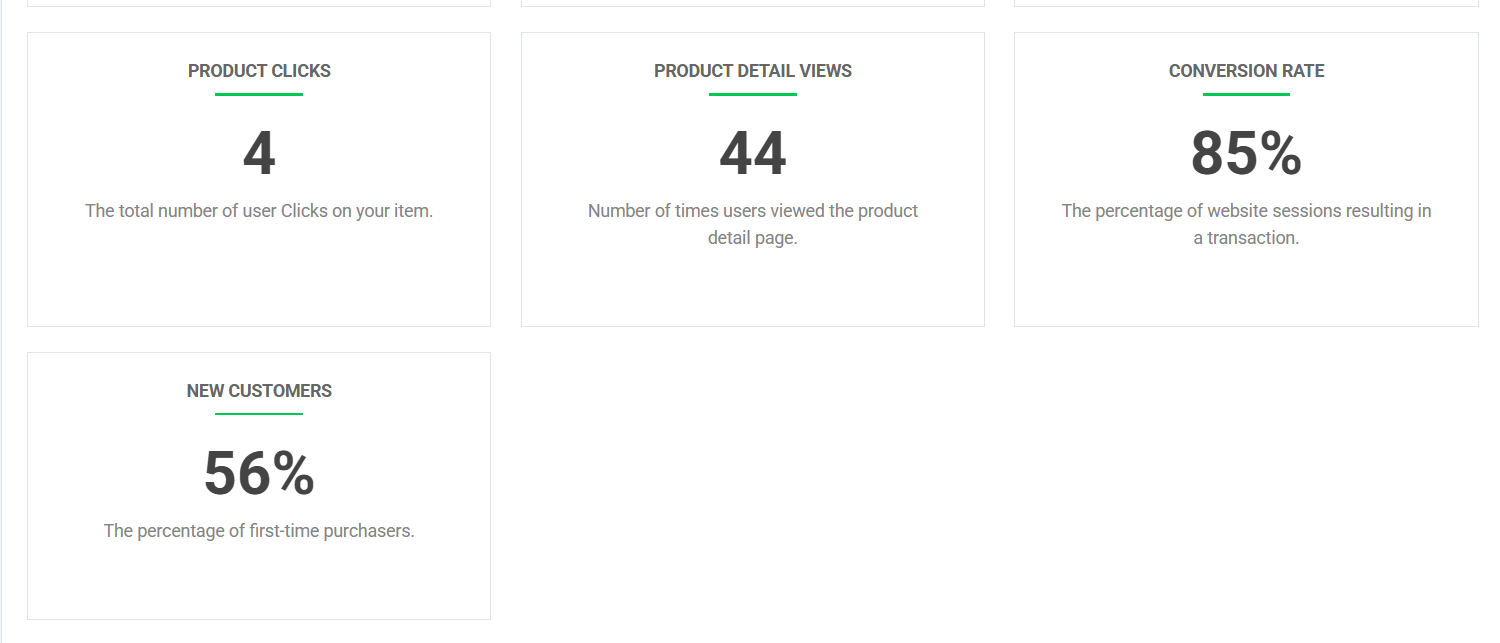Click green underline below Conversion Rate heading

(1246, 94)
